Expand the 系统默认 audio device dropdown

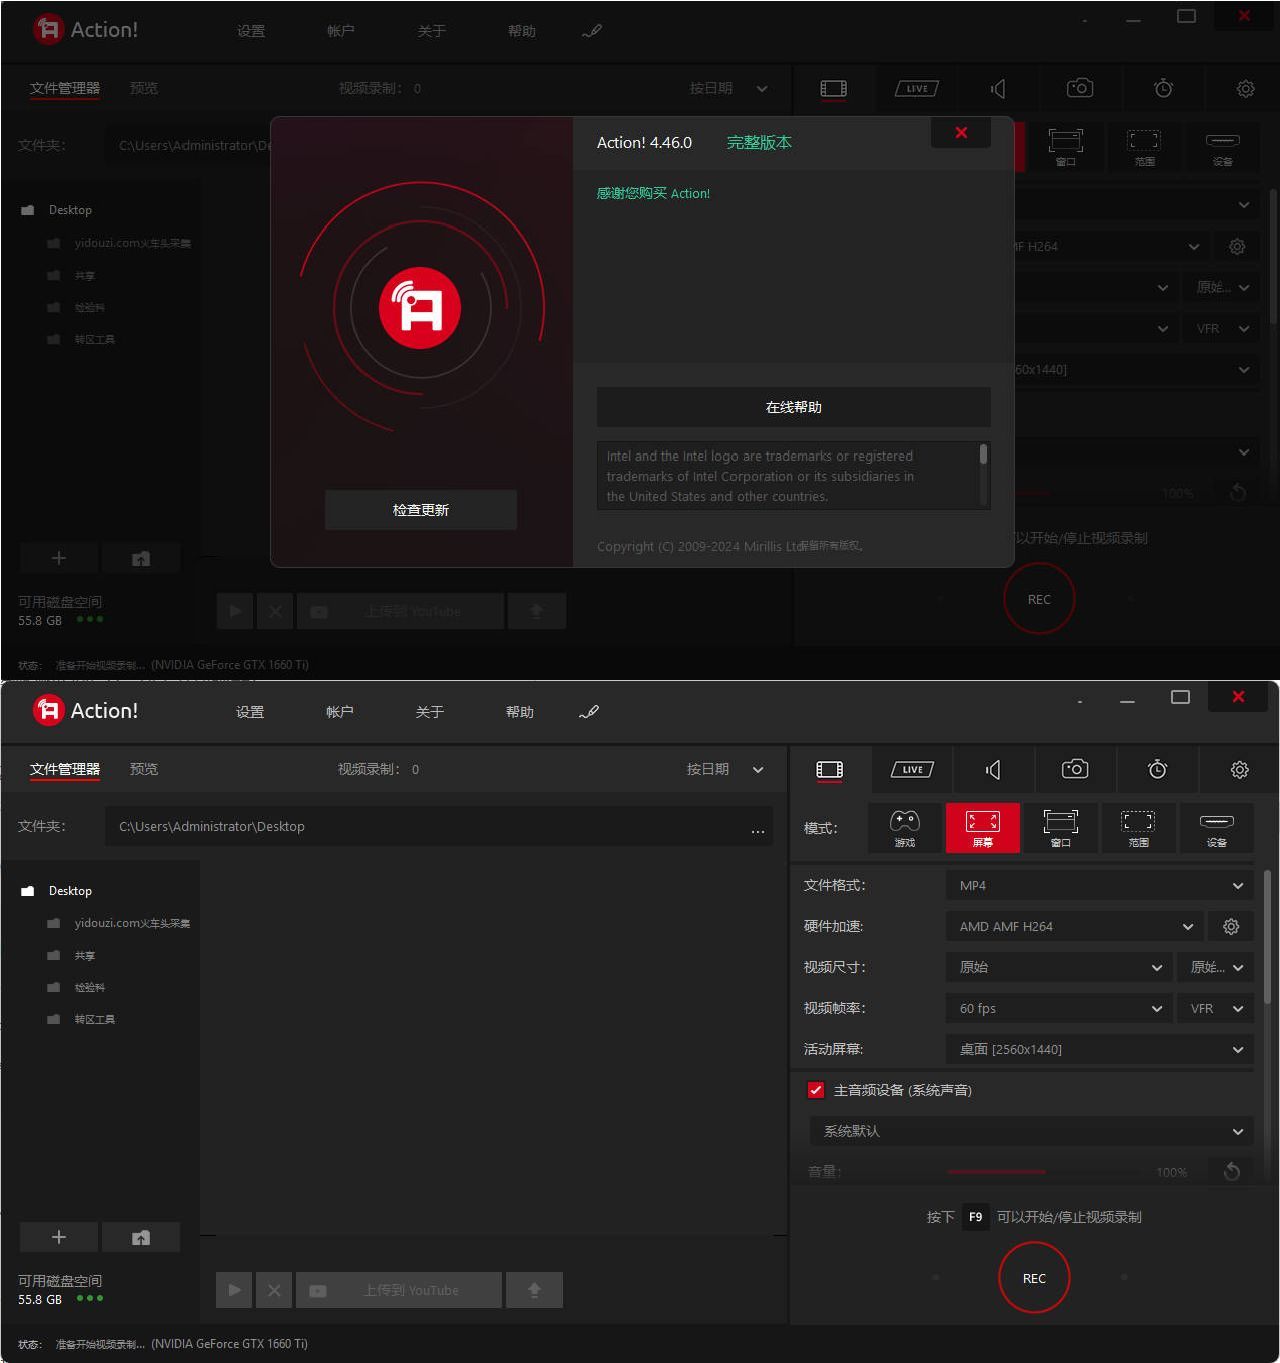pos(1030,1132)
